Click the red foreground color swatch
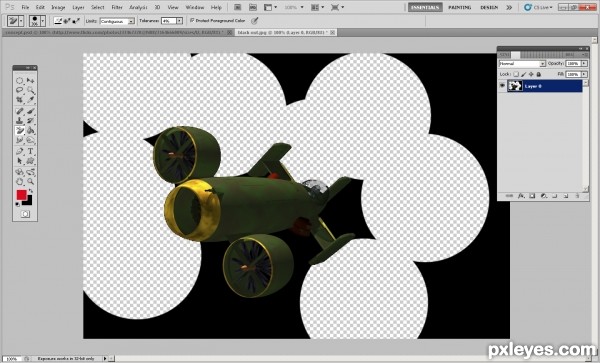 click(21, 195)
